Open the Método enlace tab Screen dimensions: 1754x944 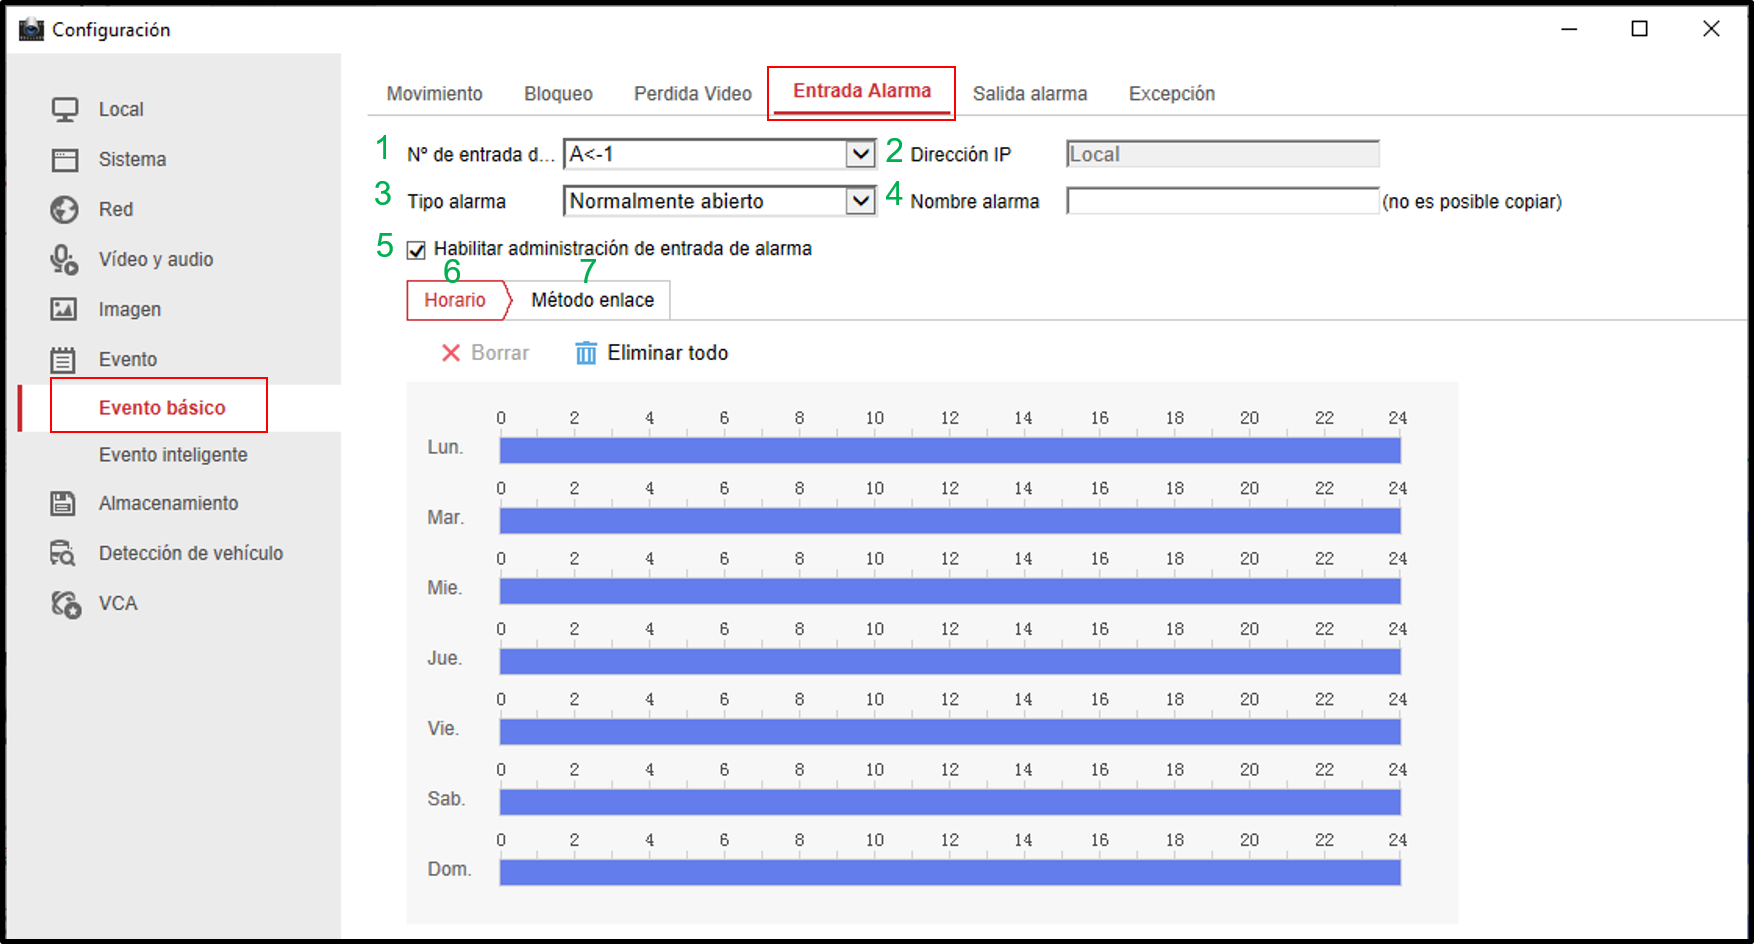point(592,299)
